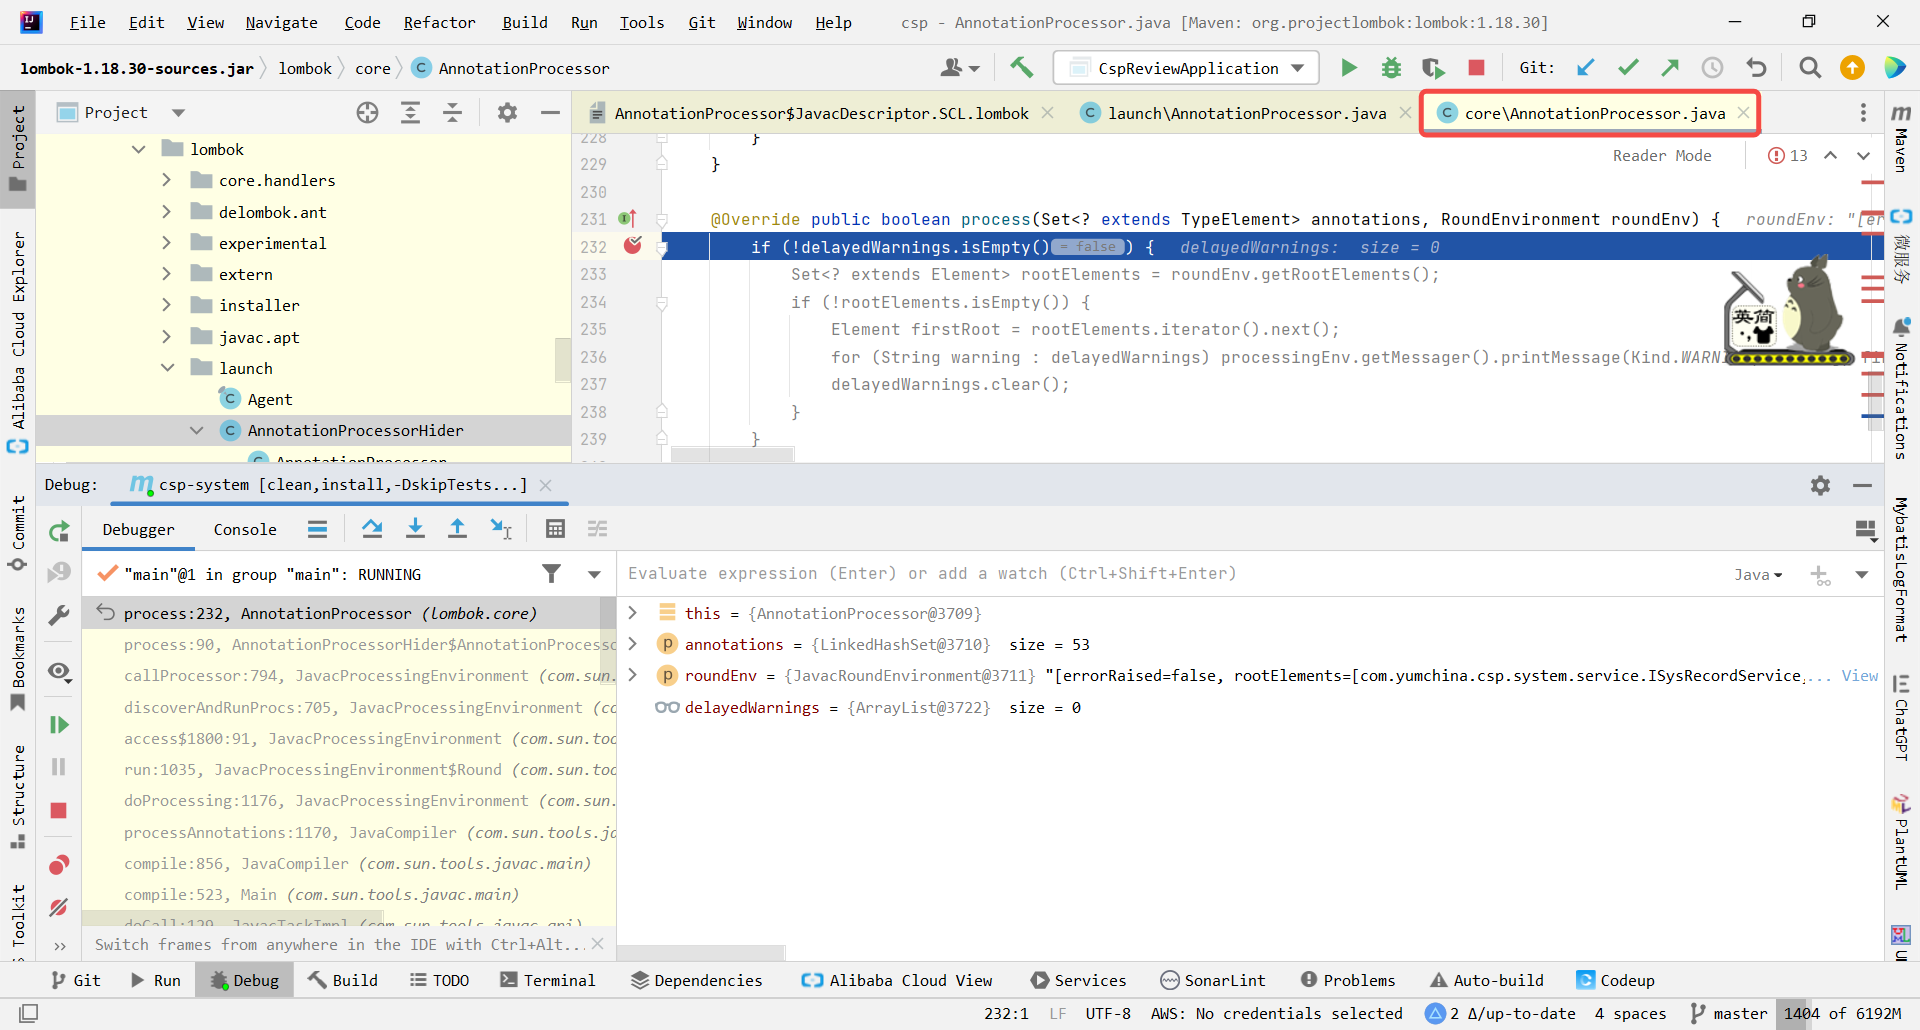Screen dimensions: 1920x1030
Task: Open SonarLint tool window
Action: click(x=1212, y=980)
